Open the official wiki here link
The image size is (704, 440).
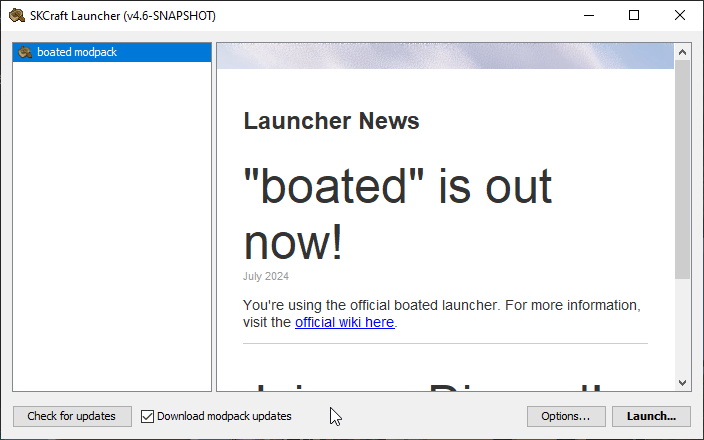[x=344, y=322]
